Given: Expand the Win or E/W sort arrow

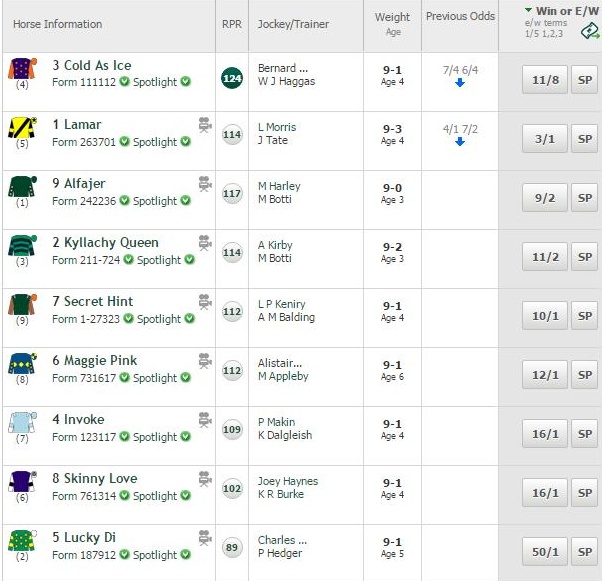Looking at the screenshot, I should click(x=529, y=10).
